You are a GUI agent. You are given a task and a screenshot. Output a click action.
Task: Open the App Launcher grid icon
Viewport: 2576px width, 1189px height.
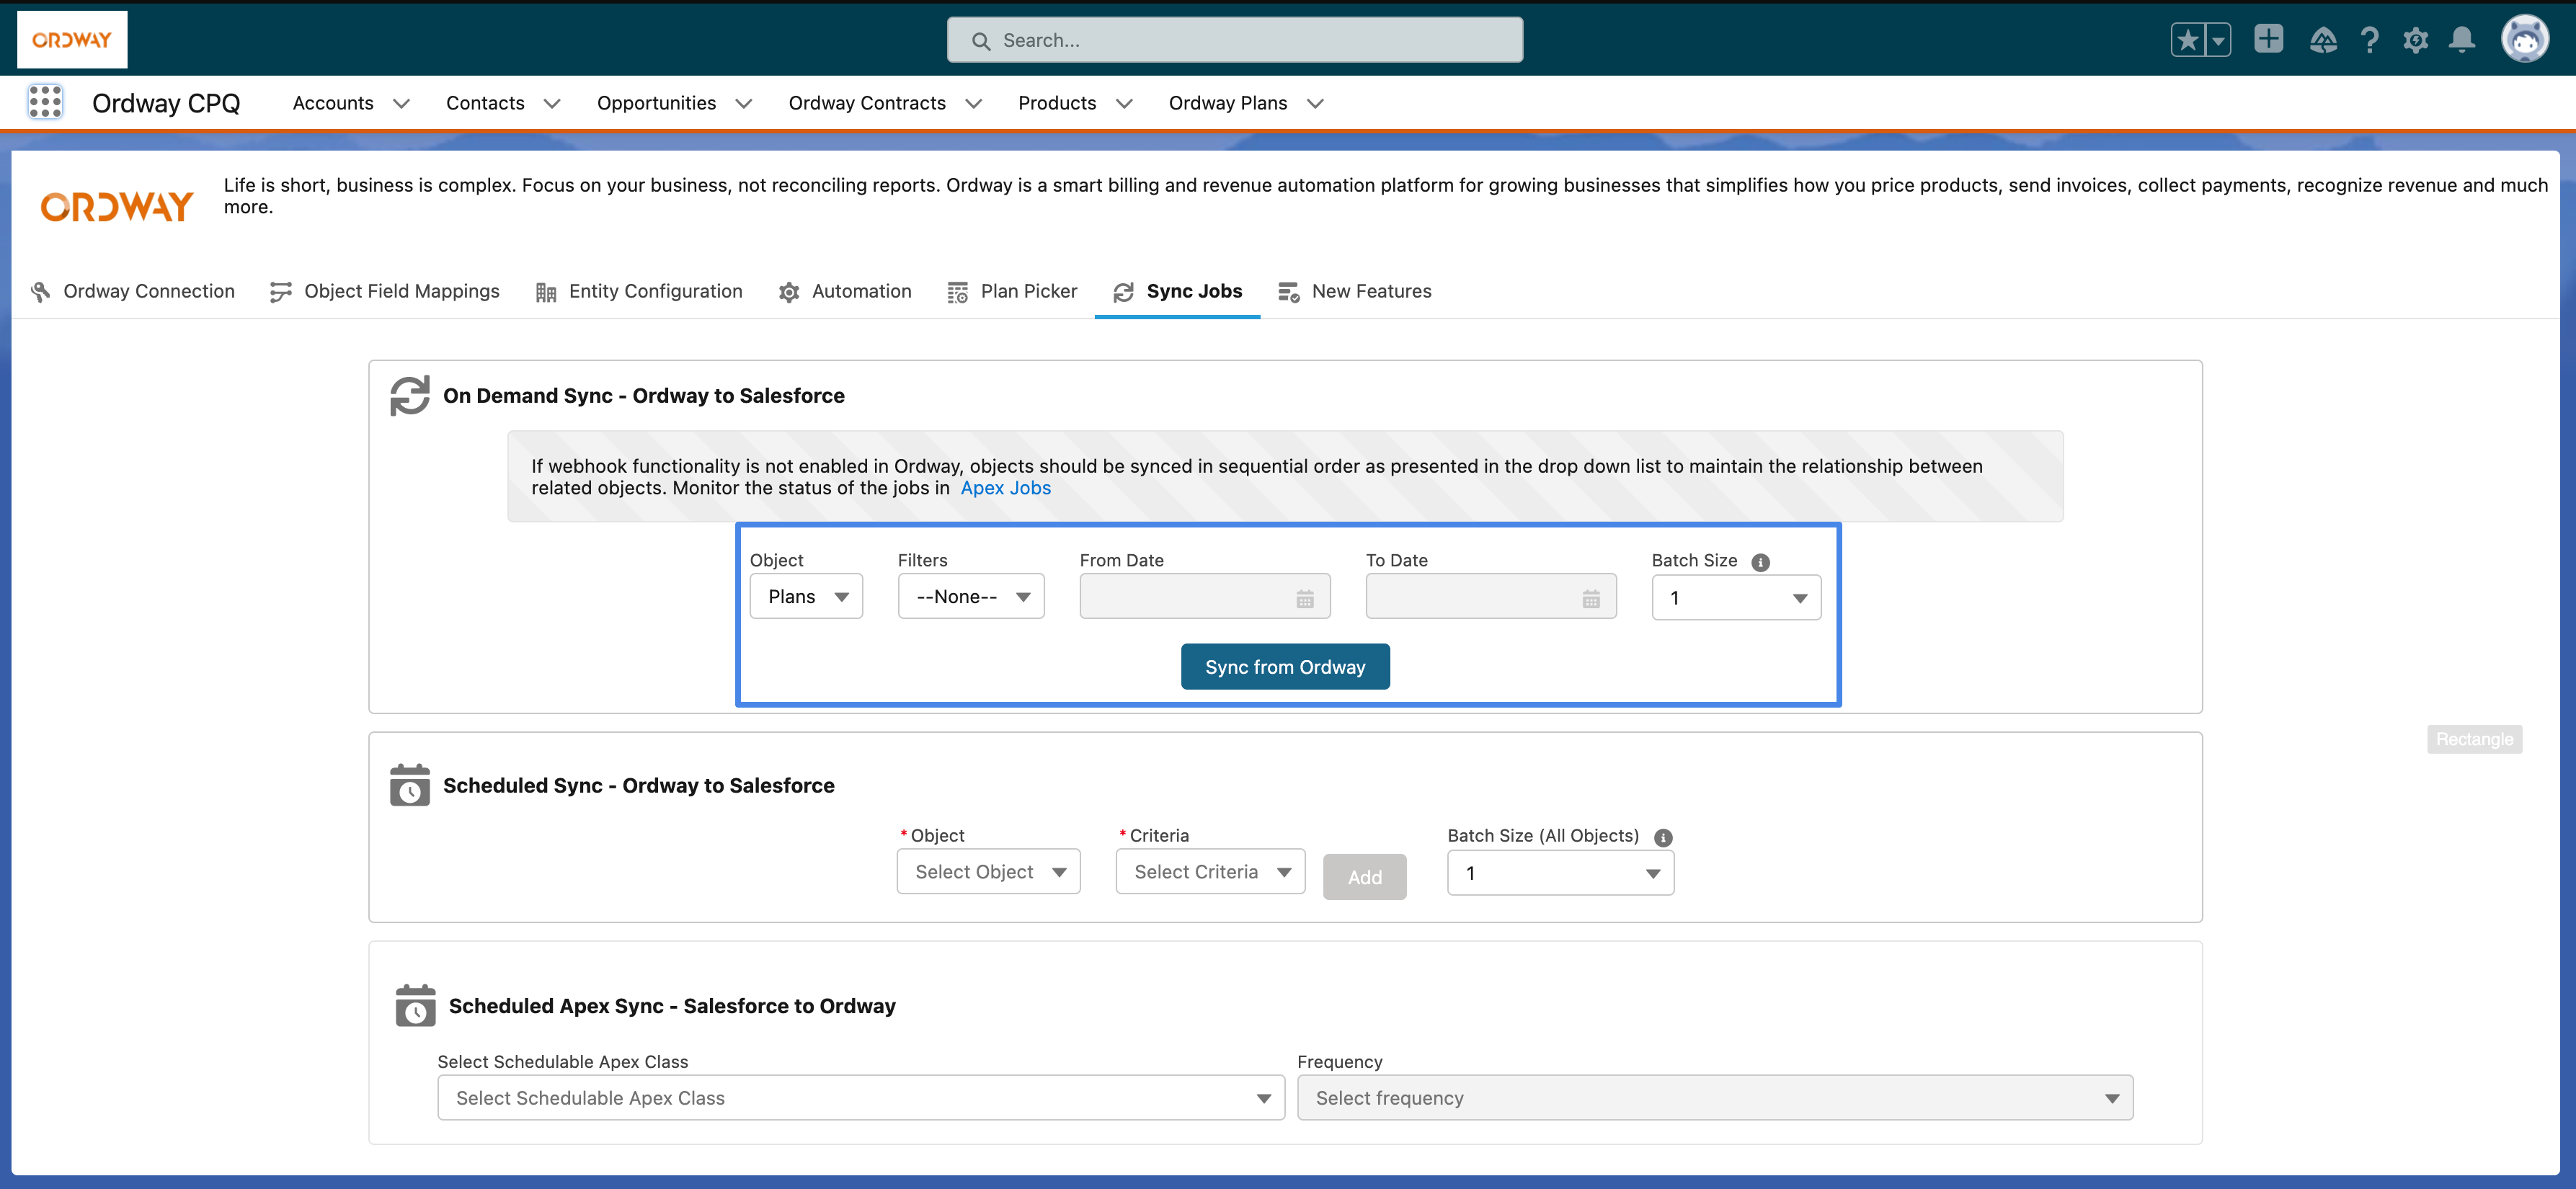[x=45, y=102]
